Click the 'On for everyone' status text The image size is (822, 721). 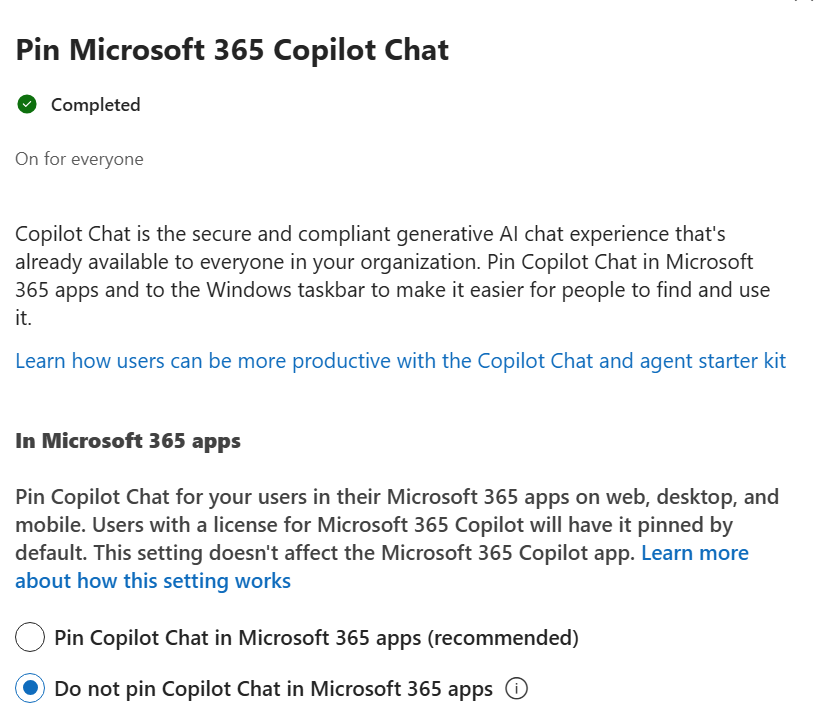coord(79,159)
